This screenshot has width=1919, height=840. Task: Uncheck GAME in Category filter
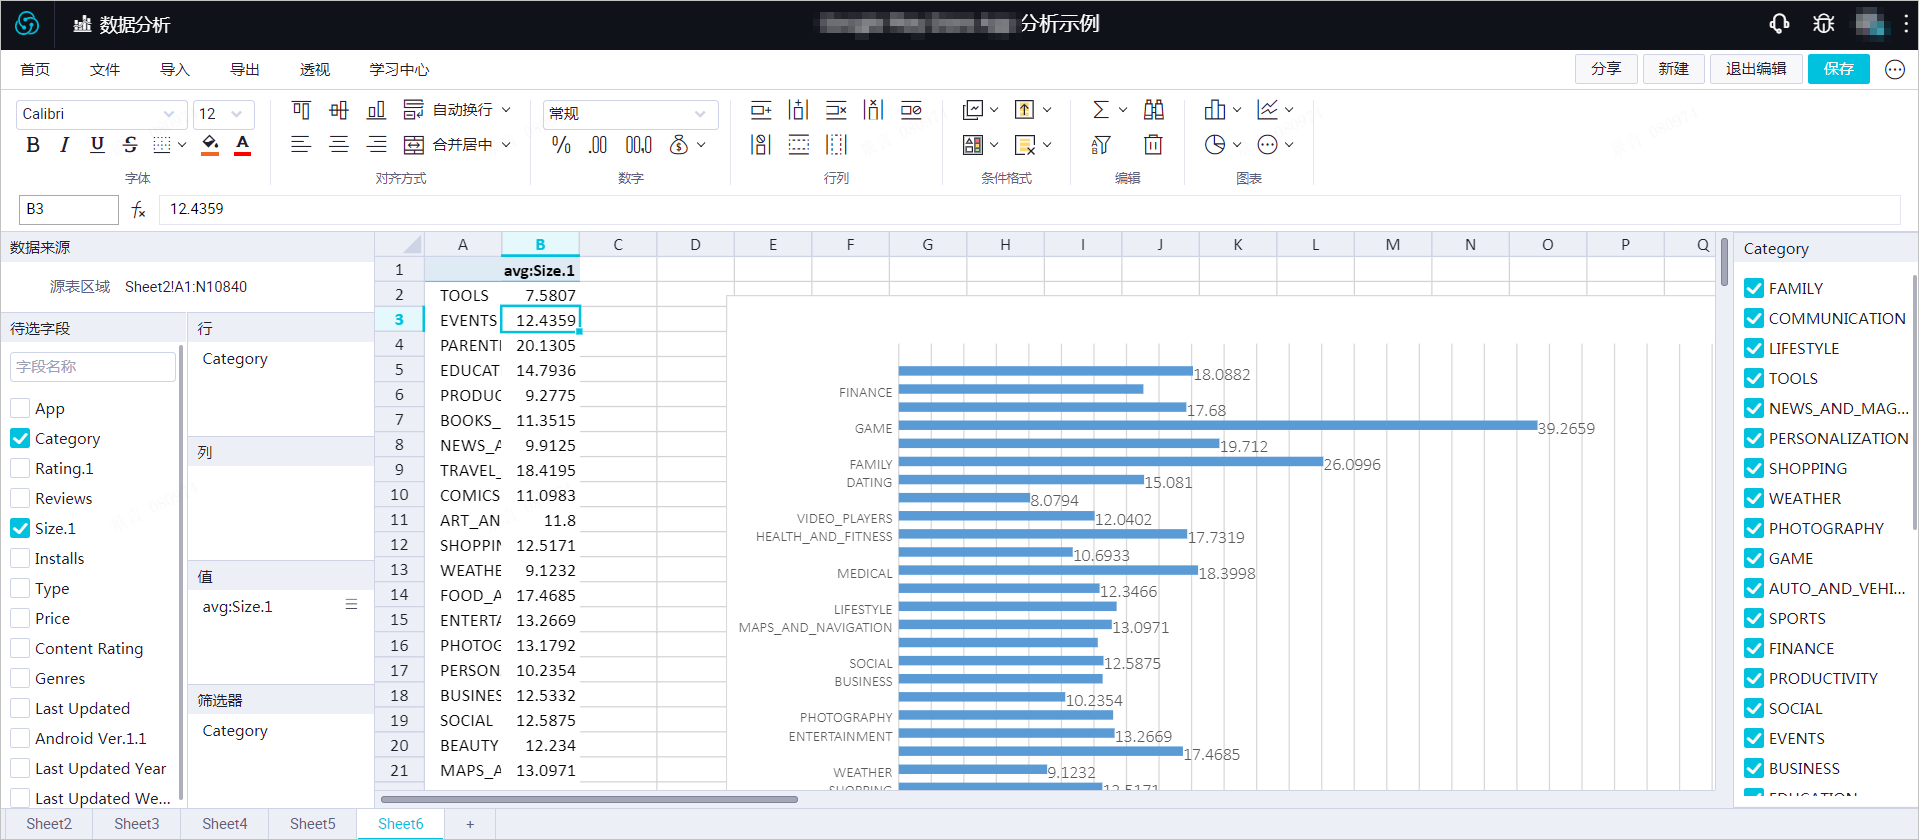pyautogui.click(x=1753, y=558)
